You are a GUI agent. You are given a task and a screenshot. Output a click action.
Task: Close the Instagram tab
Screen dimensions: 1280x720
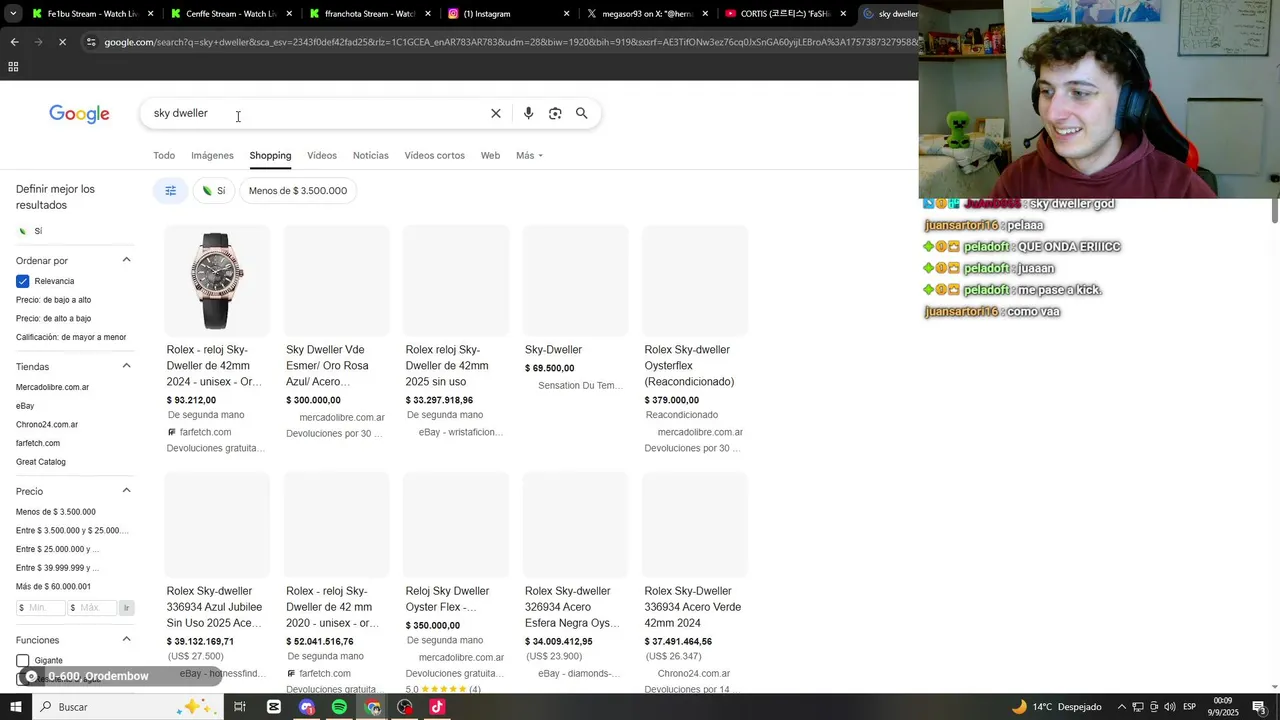coord(566,14)
